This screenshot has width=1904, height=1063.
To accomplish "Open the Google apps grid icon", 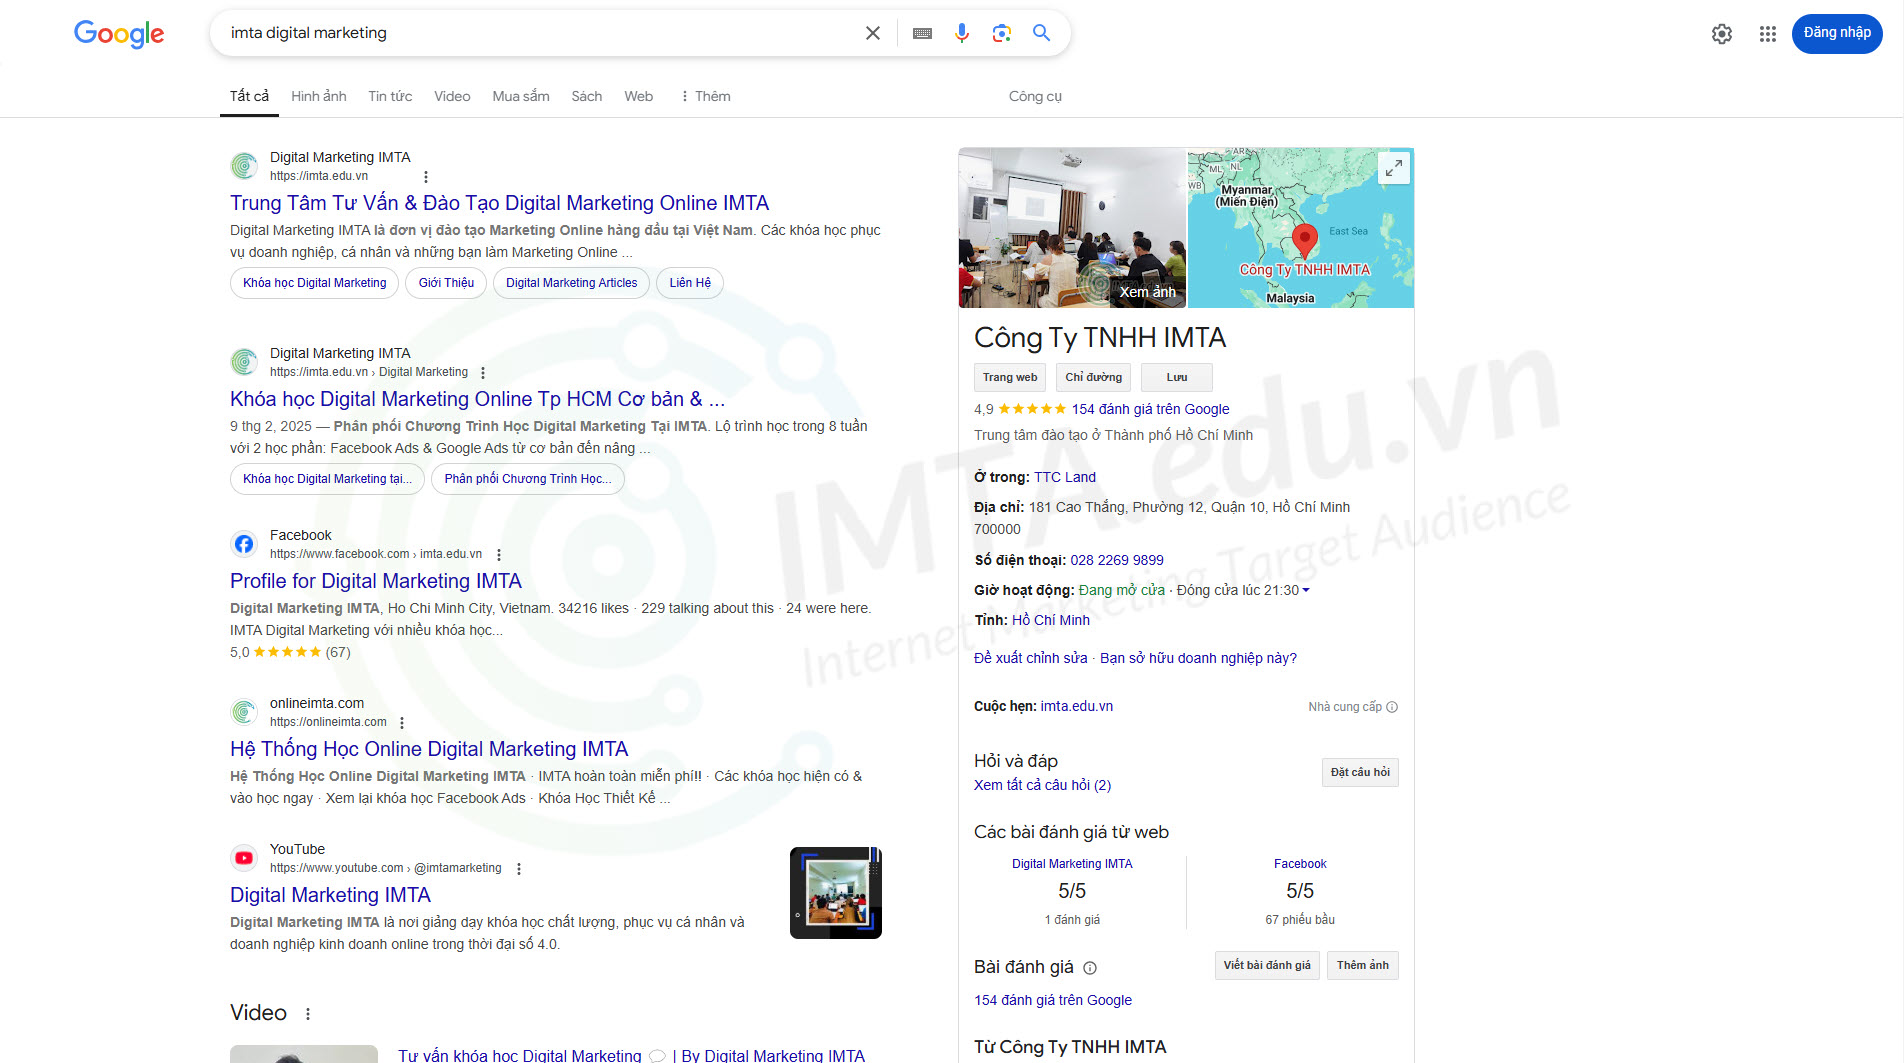I will coord(1768,34).
